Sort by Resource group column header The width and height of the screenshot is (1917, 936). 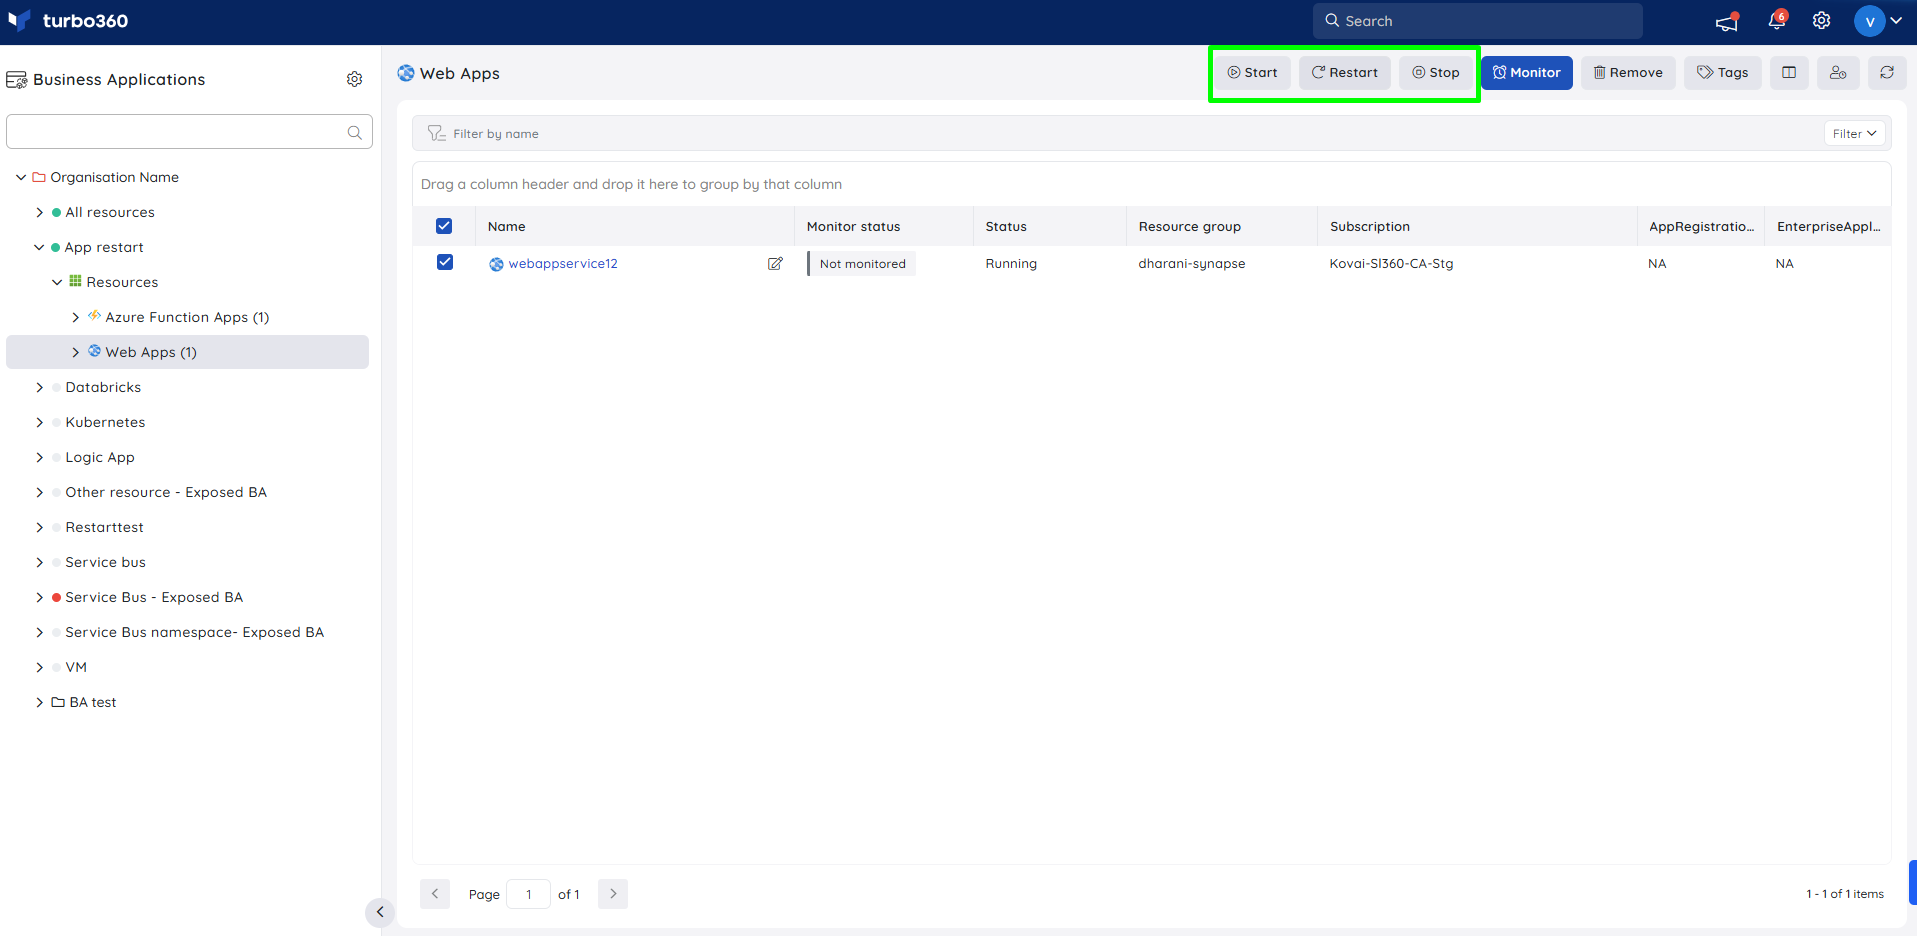(1190, 227)
